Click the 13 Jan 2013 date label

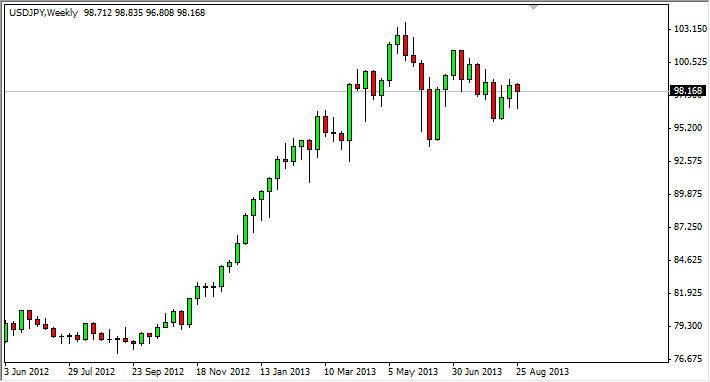pyautogui.click(x=285, y=372)
